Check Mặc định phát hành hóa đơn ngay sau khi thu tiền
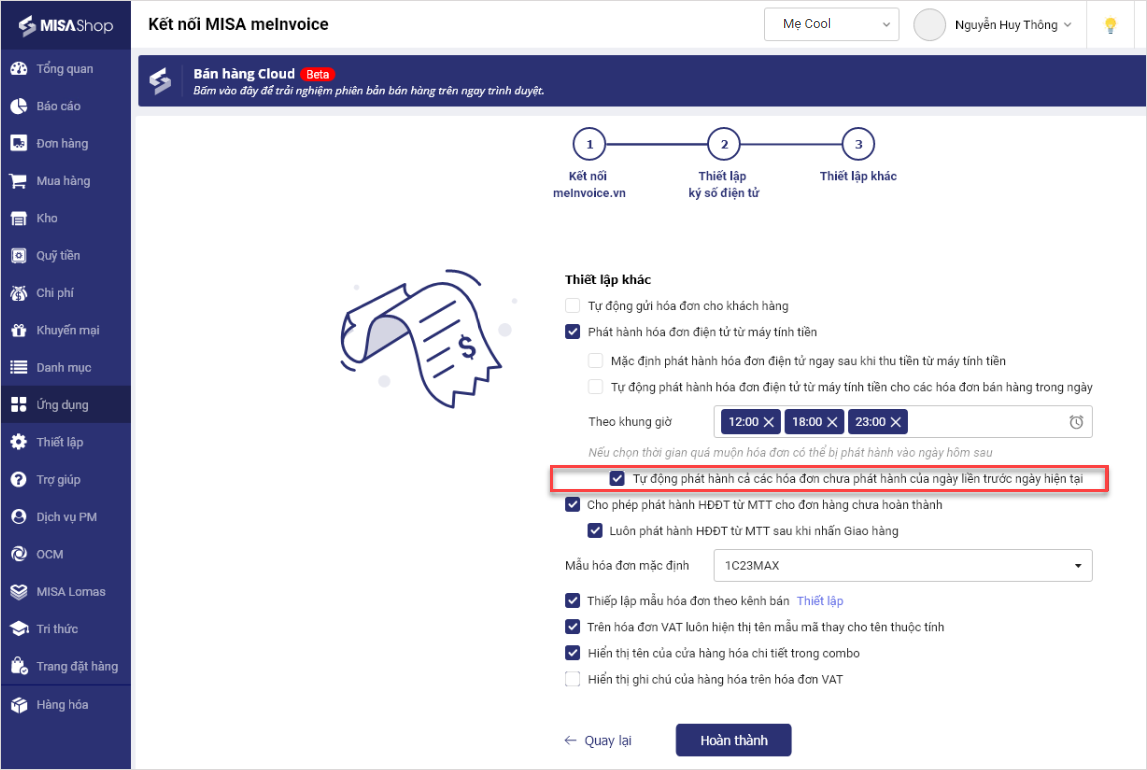 pos(595,361)
